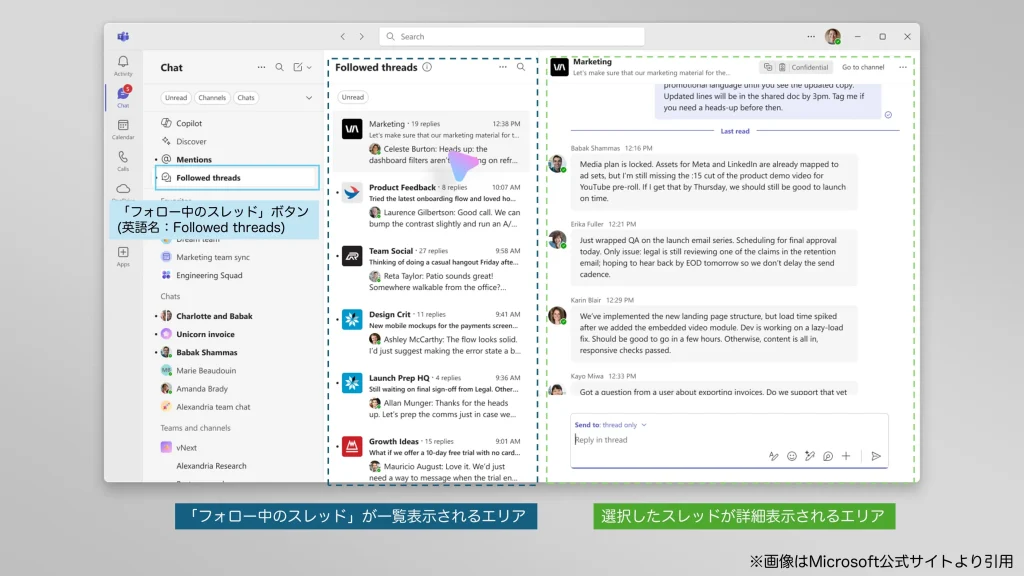The height and width of the screenshot is (576, 1024).
Task: Click the Teams logo icon
Action: (123, 37)
